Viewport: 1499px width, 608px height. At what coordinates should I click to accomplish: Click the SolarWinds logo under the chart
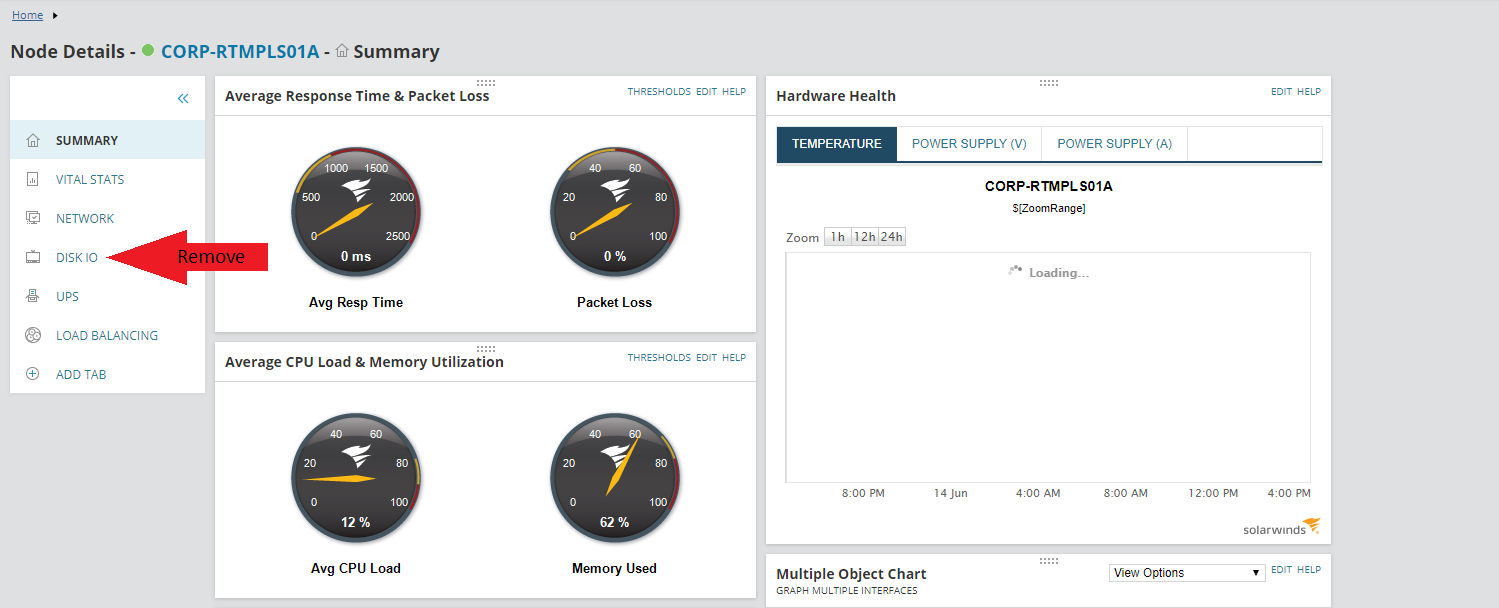click(1283, 526)
